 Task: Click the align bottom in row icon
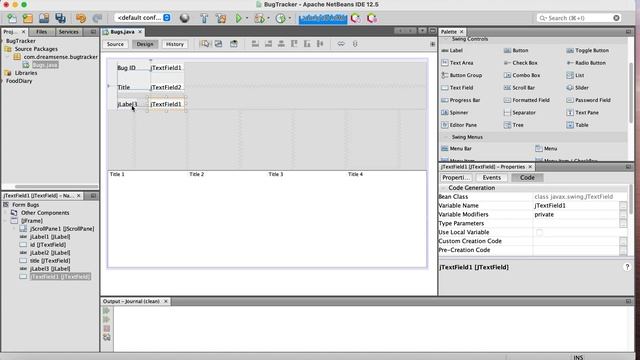coord(307,44)
